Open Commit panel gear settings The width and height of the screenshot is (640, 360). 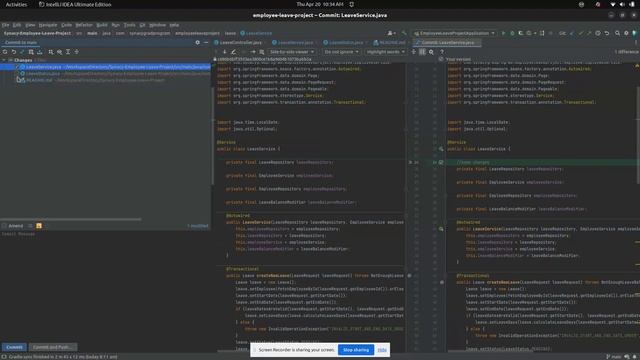[198, 42]
